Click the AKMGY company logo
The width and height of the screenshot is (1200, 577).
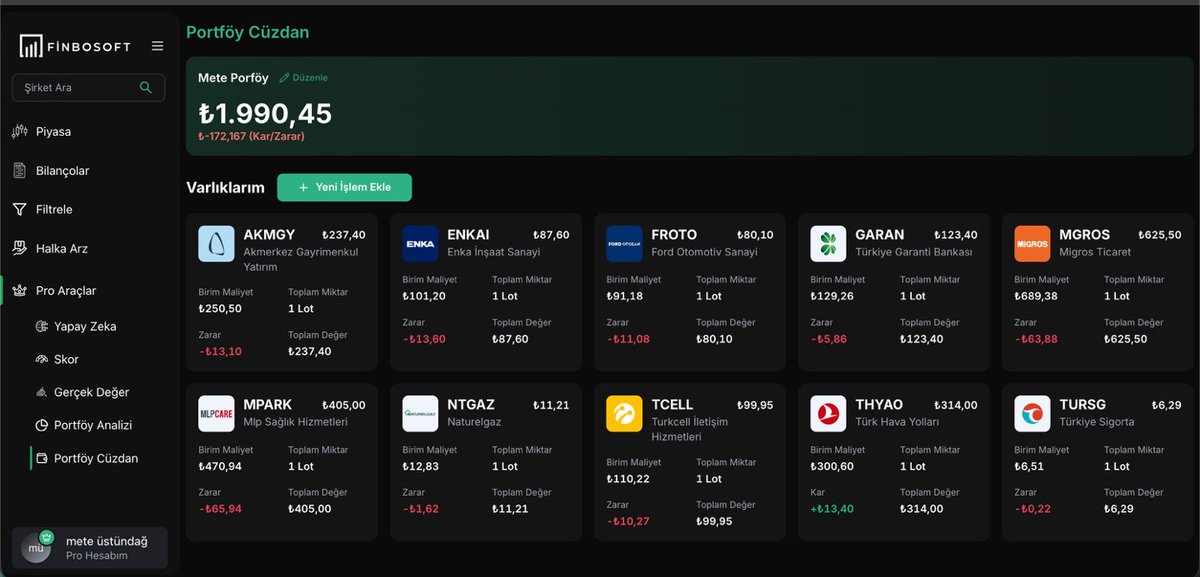click(x=217, y=244)
